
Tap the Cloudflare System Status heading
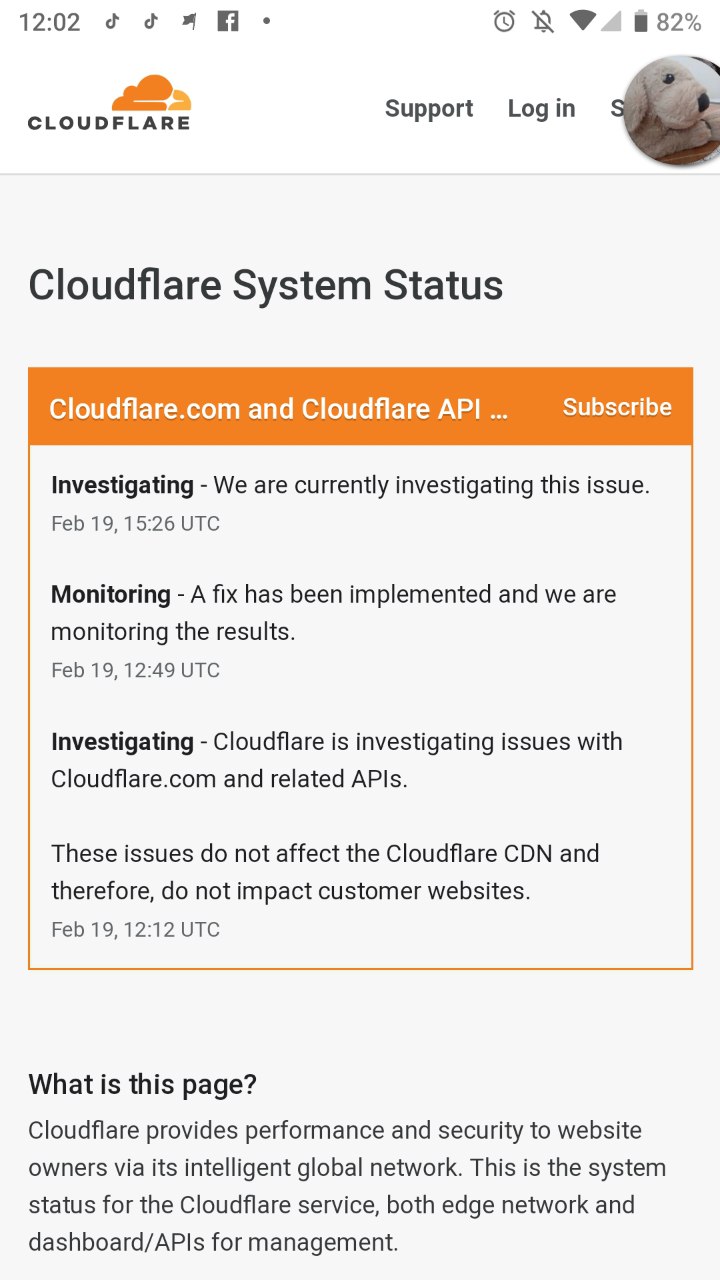point(266,285)
